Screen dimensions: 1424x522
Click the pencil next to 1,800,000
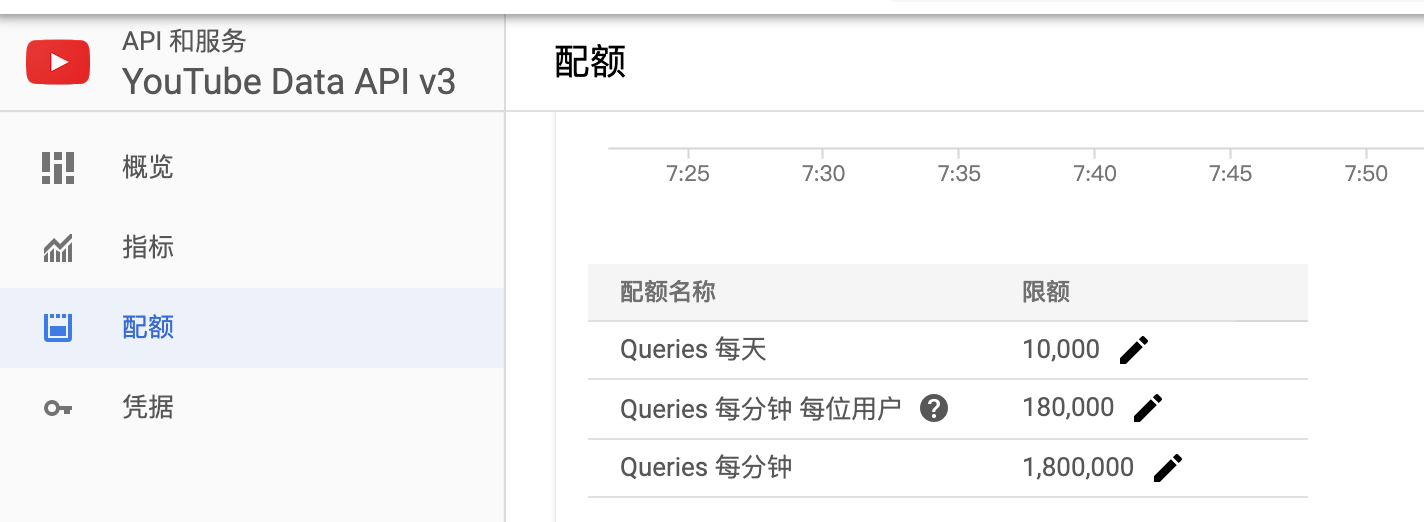click(x=1168, y=467)
